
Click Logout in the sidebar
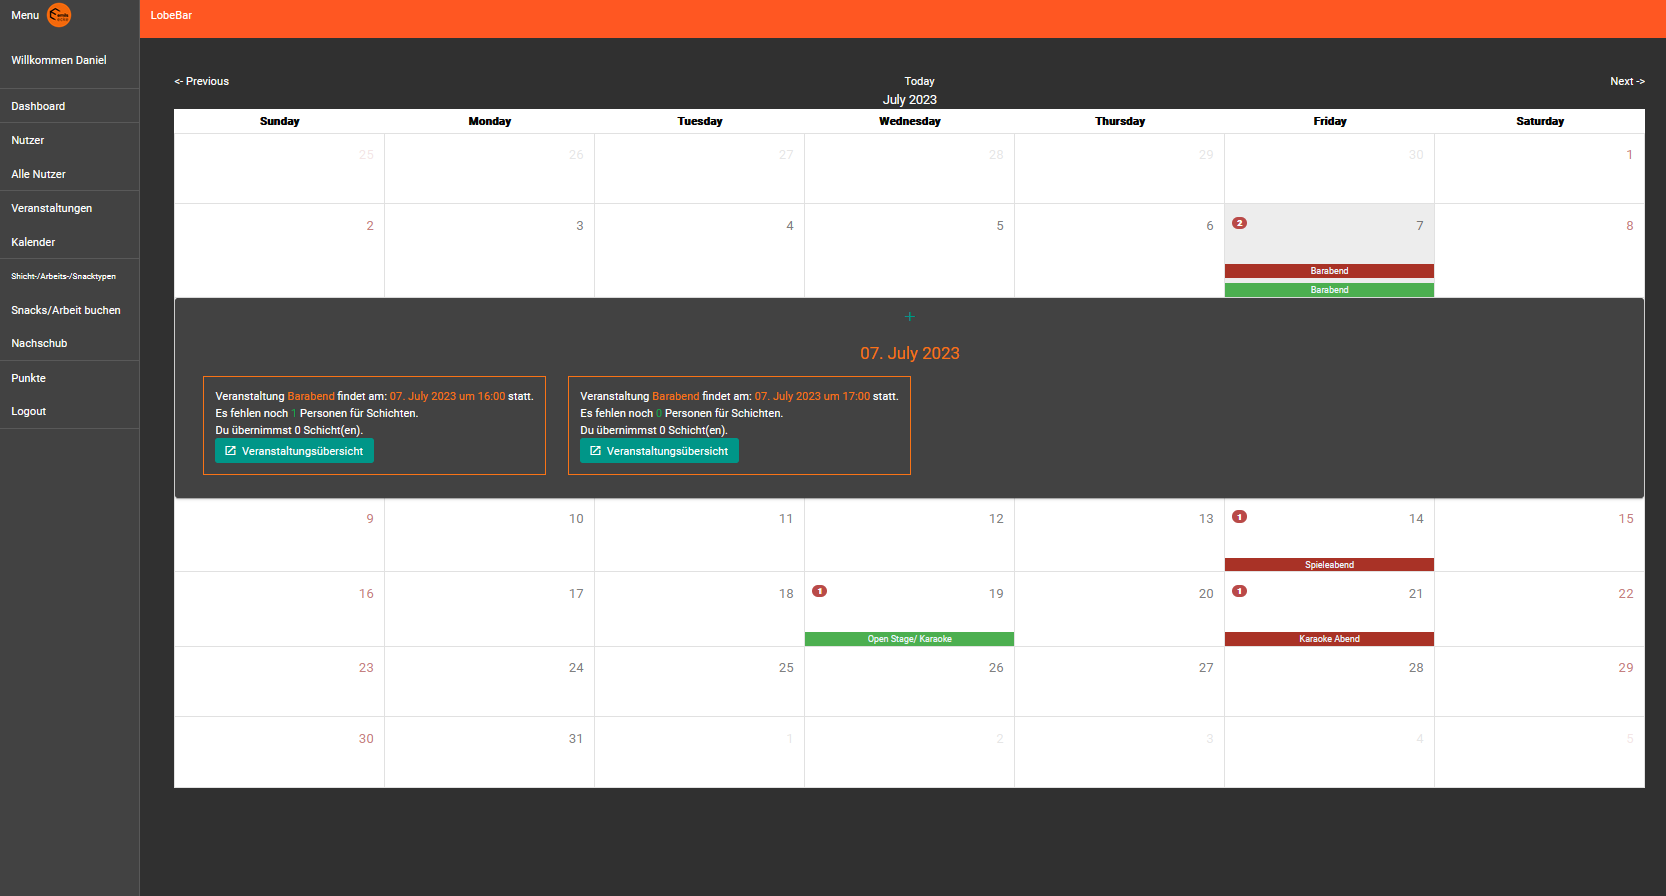[29, 411]
